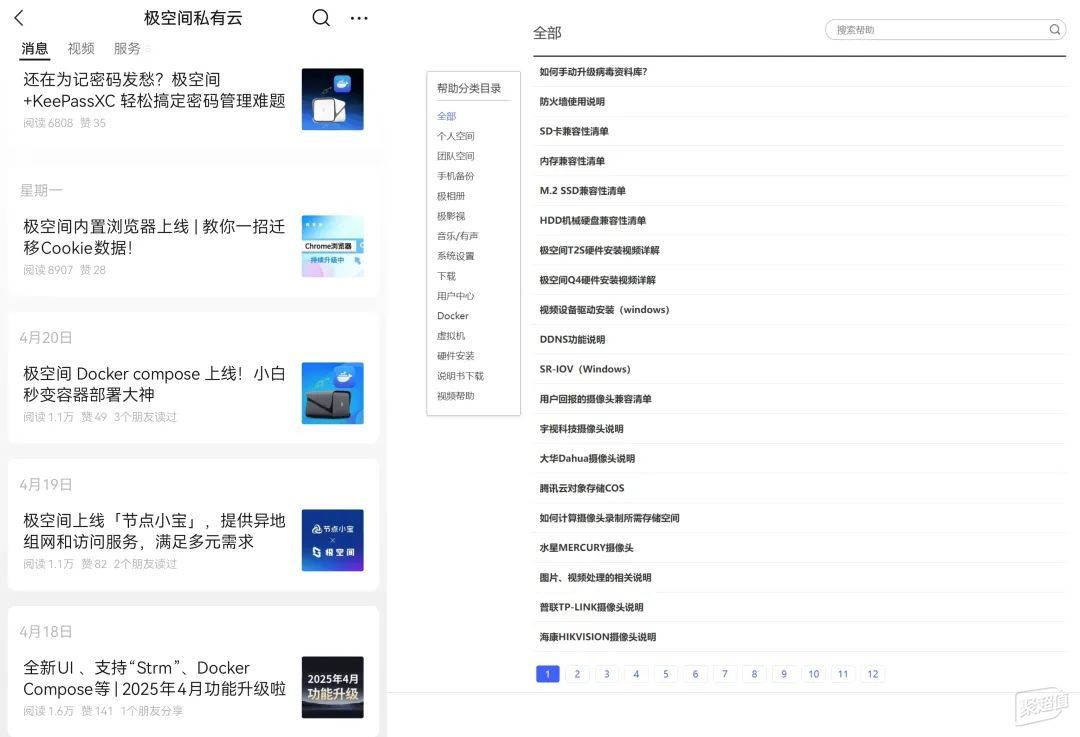
Task: Select 视频帮助 help category
Action: [455, 395]
